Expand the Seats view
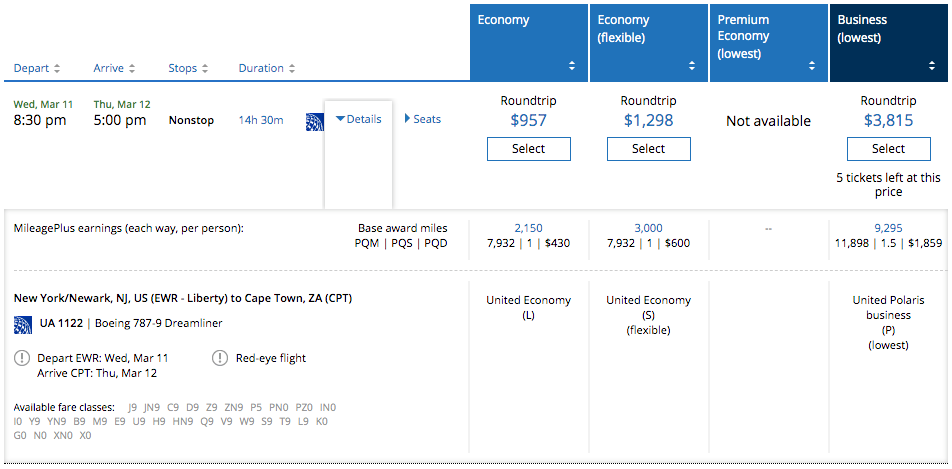The height and width of the screenshot is (469, 952). click(423, 119)
